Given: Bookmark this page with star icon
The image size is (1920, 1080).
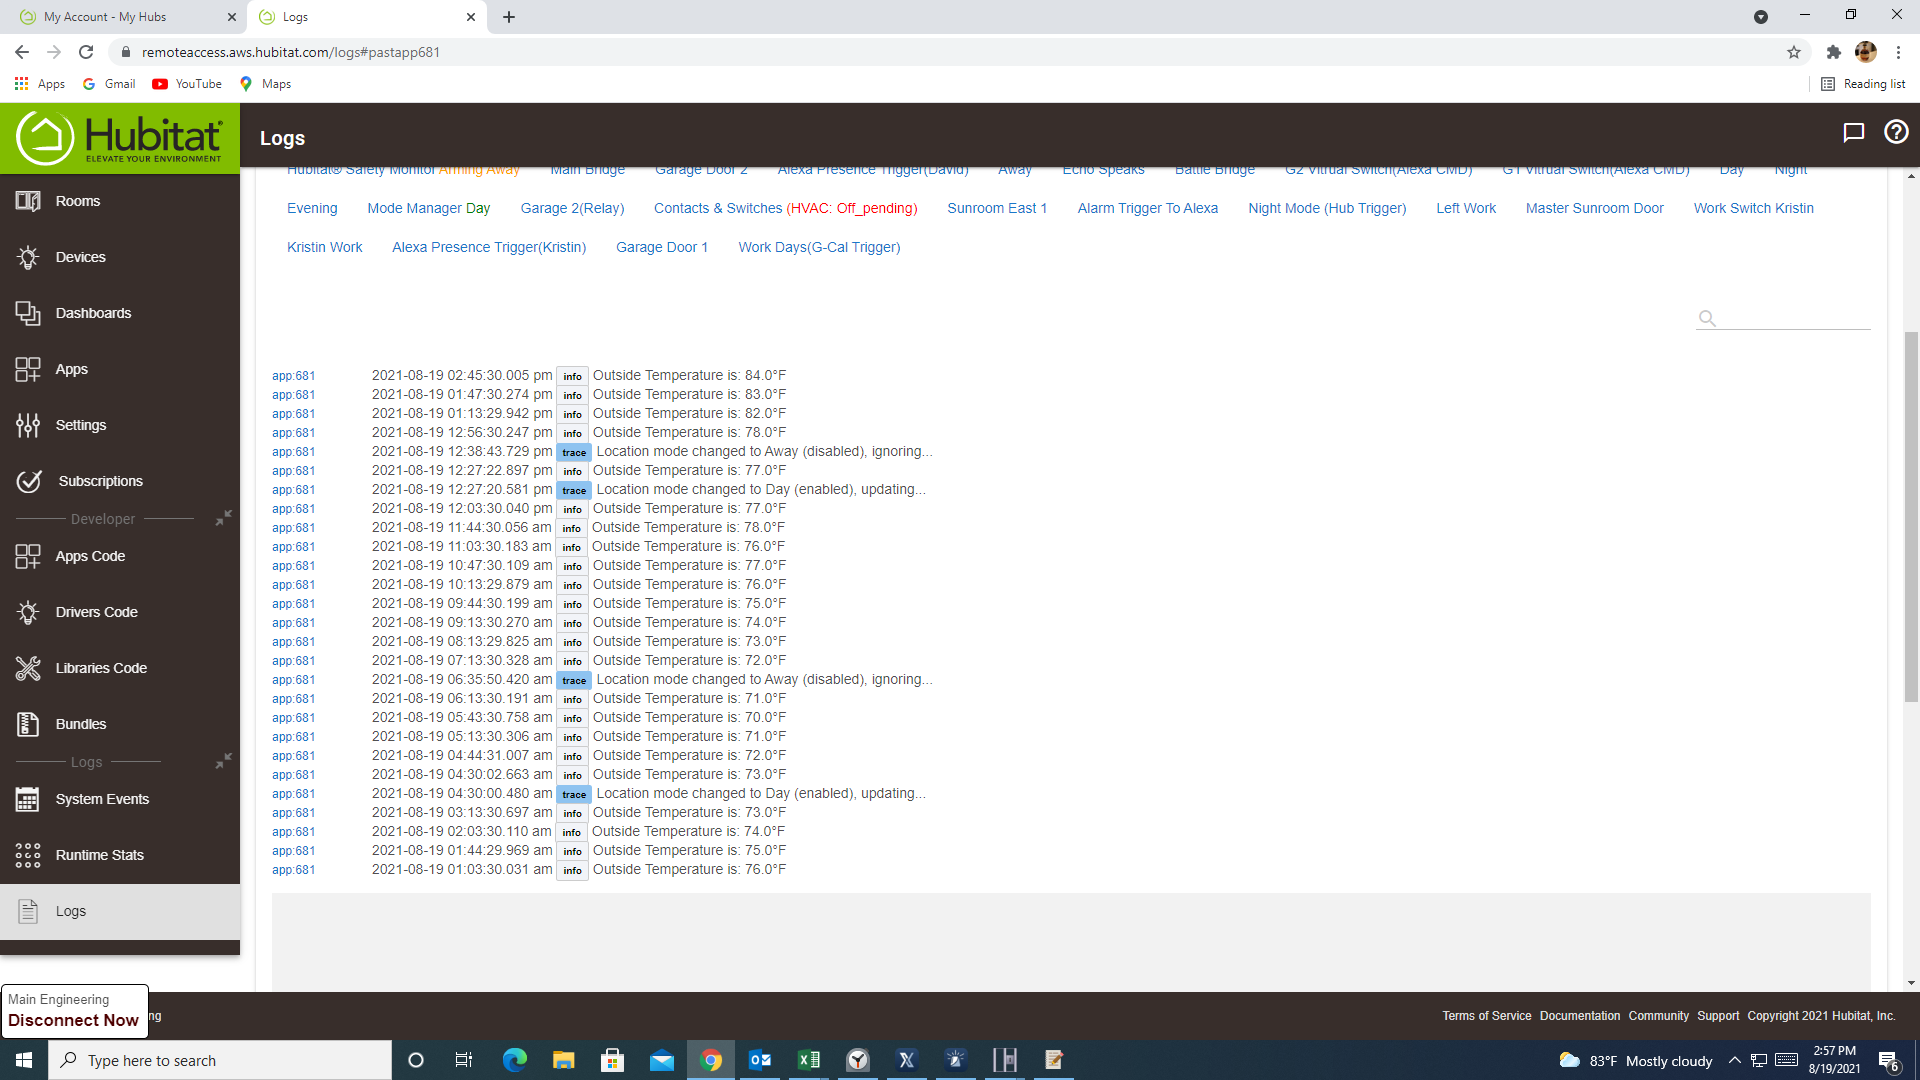Looking at the screenshot, I should click(1794, 52).
